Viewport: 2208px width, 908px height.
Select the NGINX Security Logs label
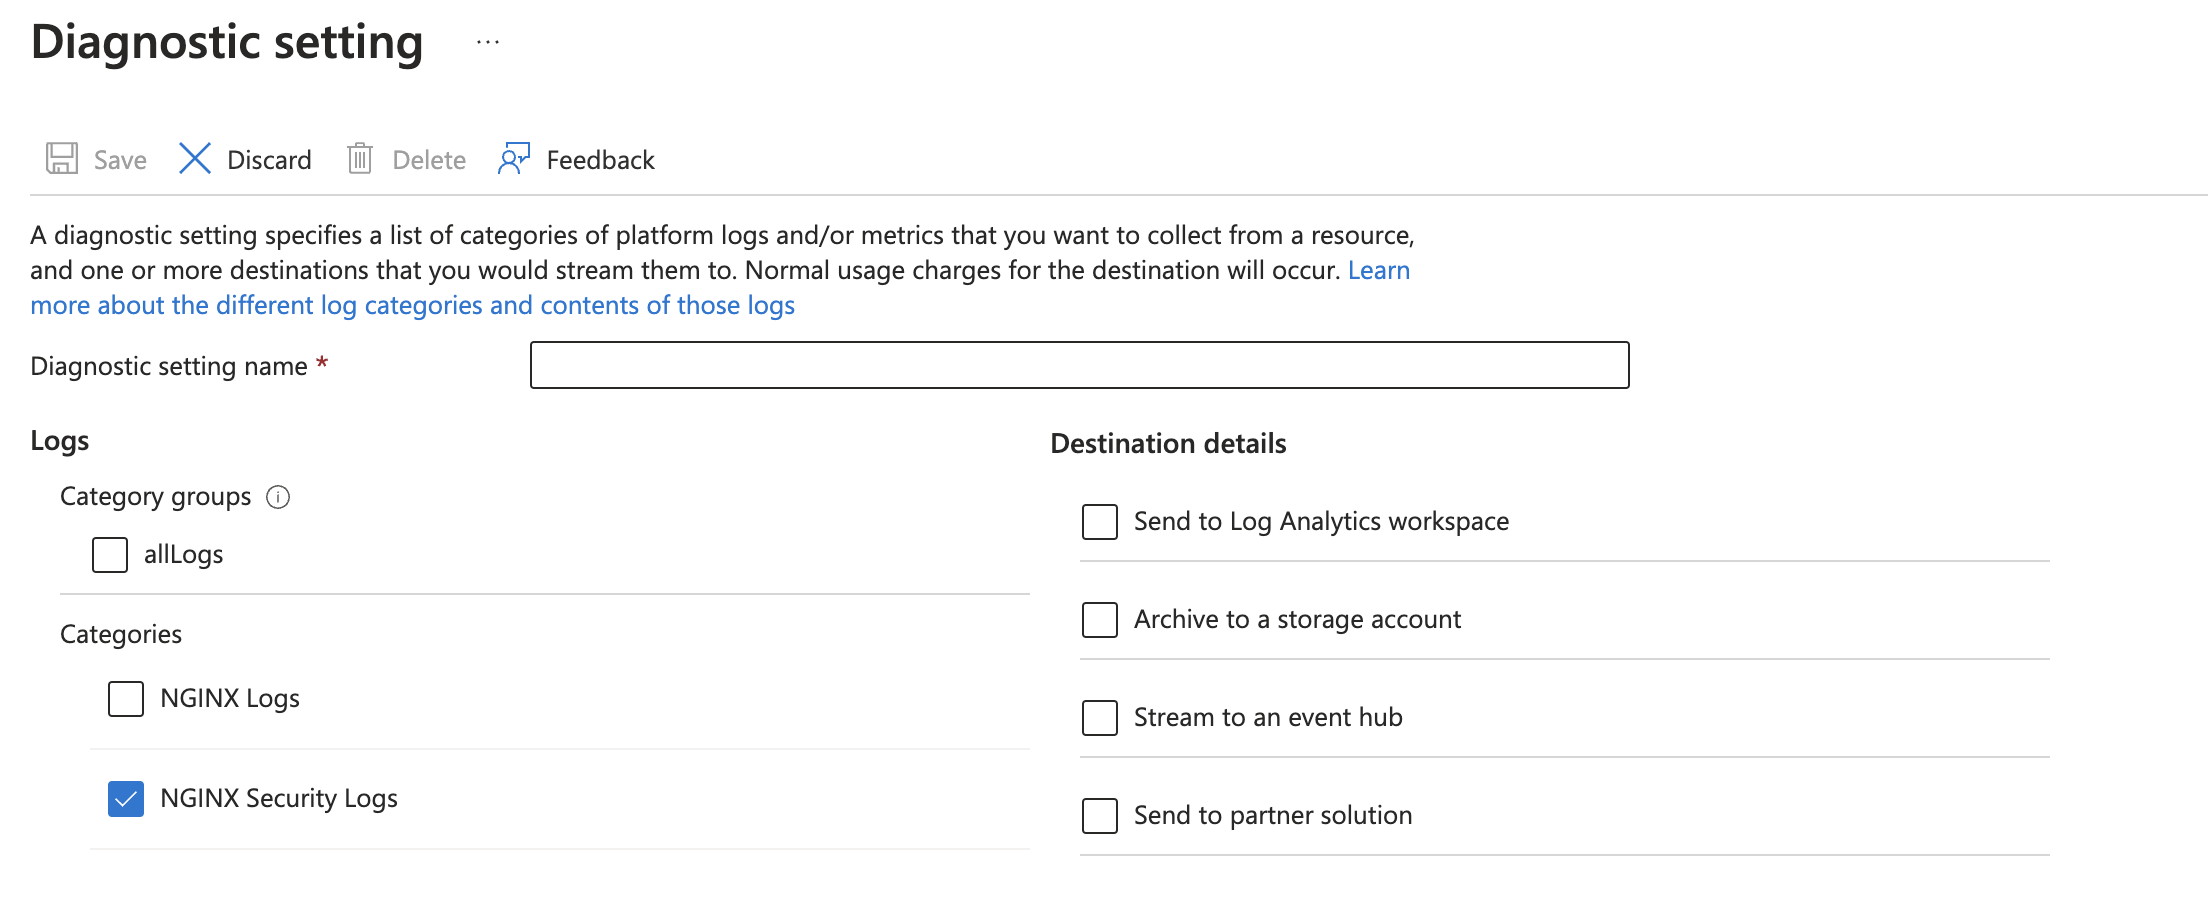[279, 799]
